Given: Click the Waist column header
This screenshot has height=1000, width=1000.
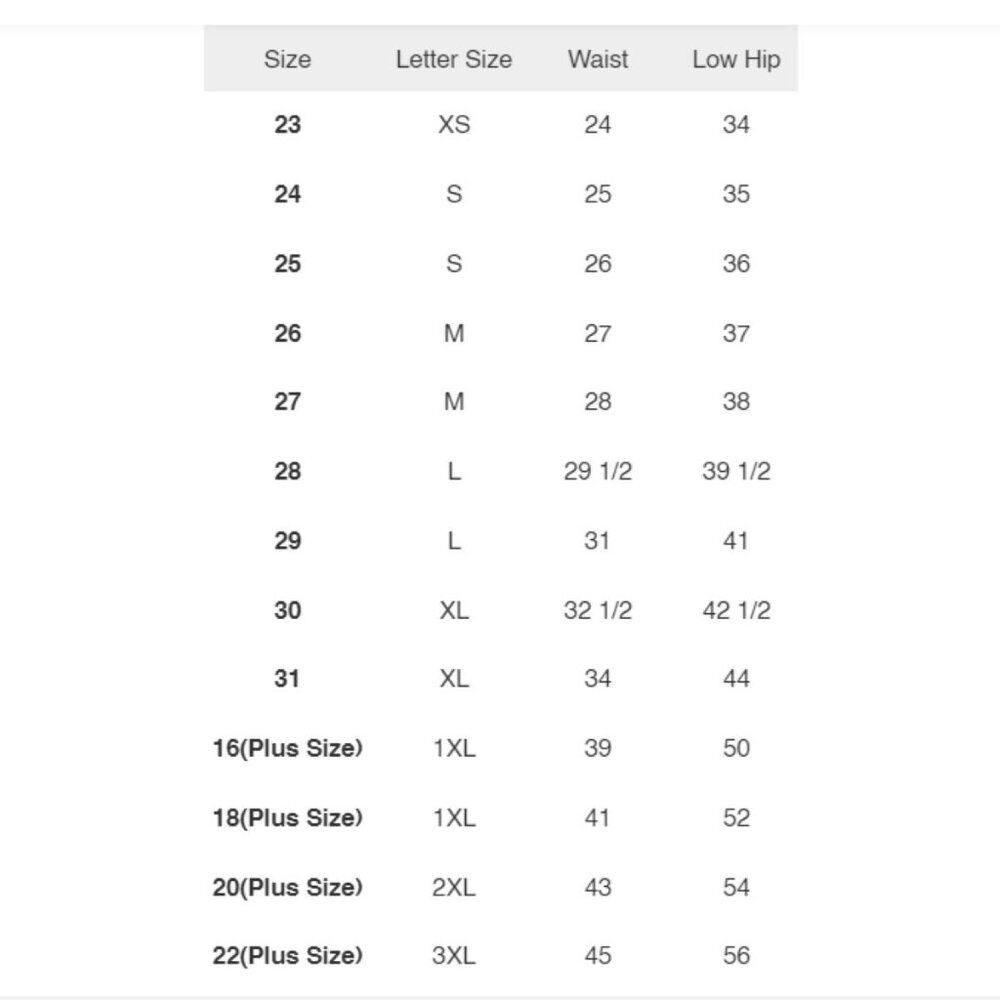Looking at the screenshot, I should pos(598,59).
